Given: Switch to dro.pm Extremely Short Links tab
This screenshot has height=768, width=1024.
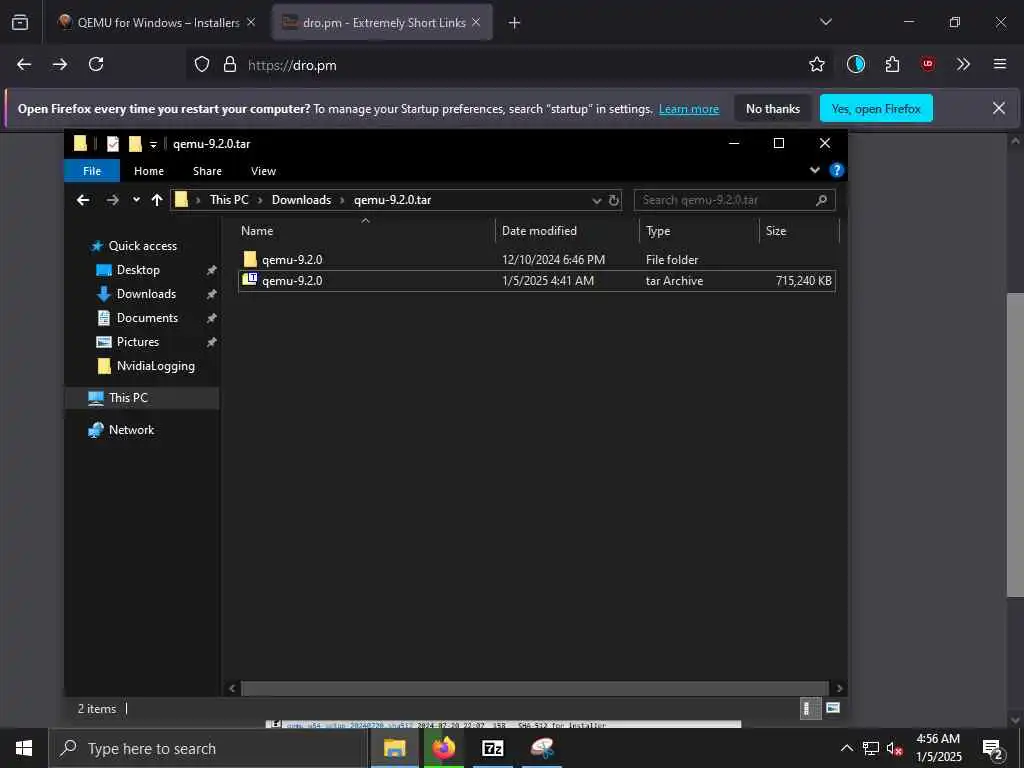Looking at the screenshot, I should 383,22.
